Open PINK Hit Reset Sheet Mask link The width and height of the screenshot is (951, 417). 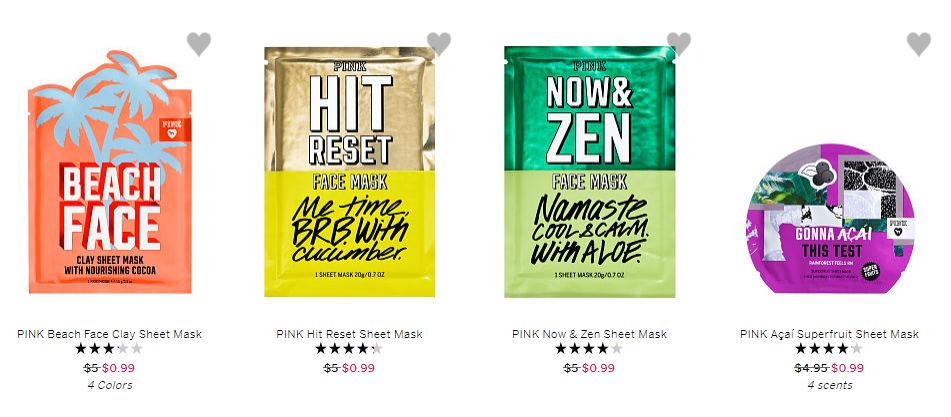point(349,334)
